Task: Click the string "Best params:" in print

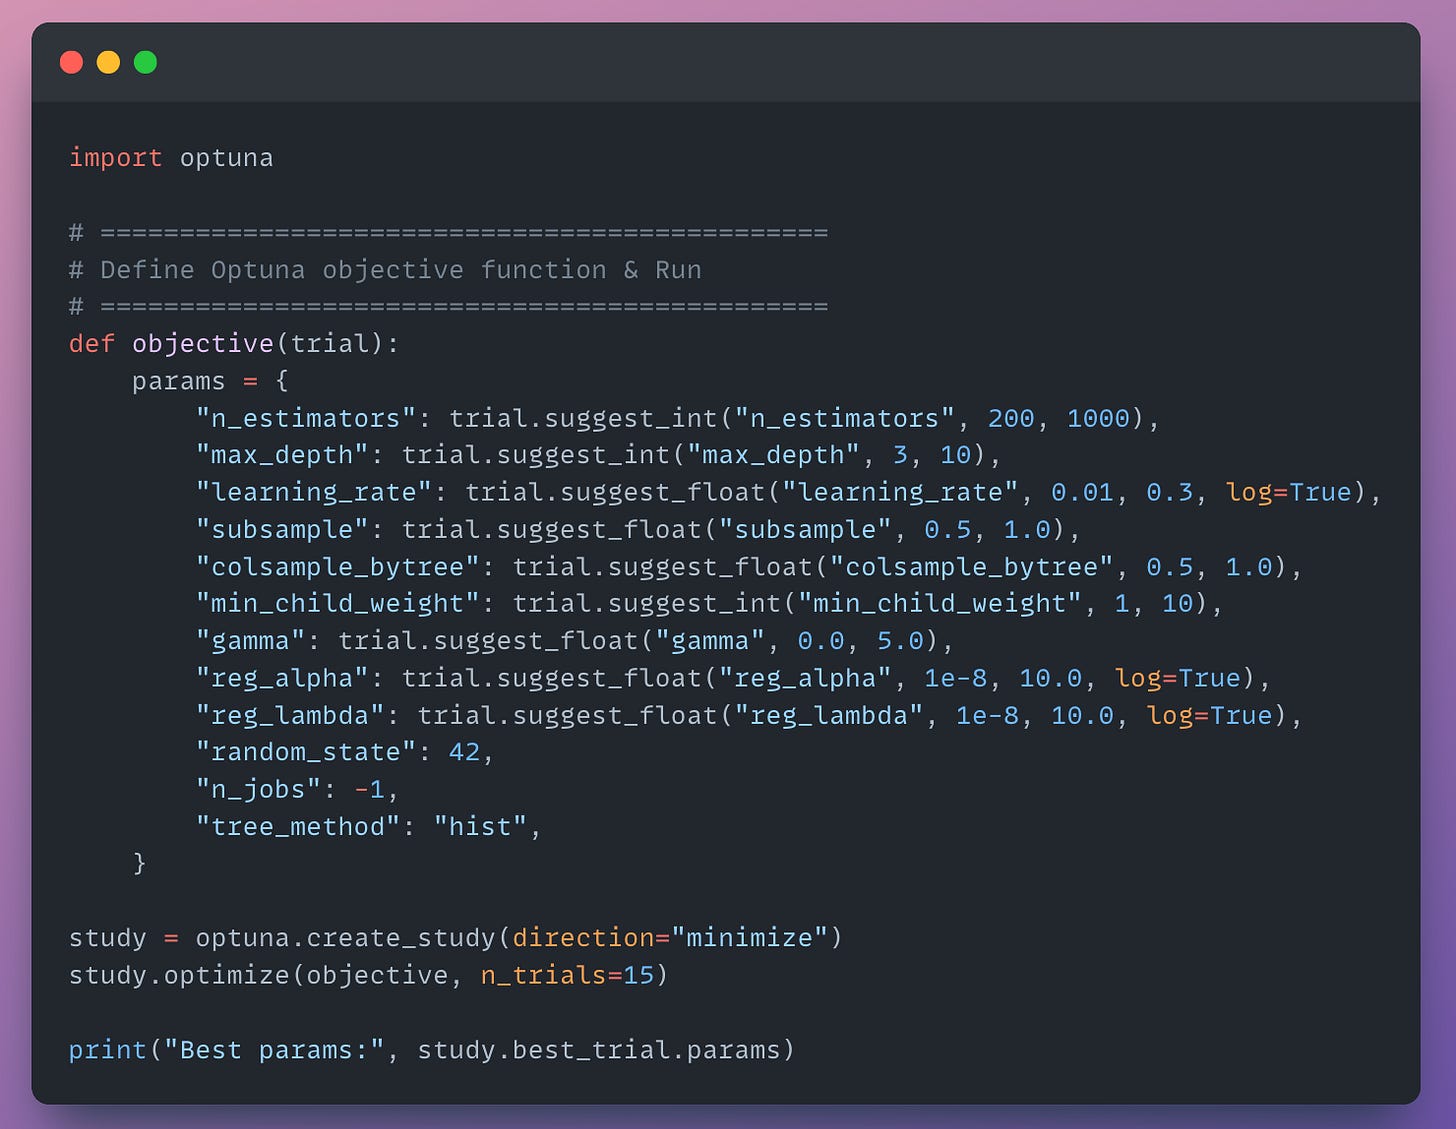Action: click(274, 1050)
